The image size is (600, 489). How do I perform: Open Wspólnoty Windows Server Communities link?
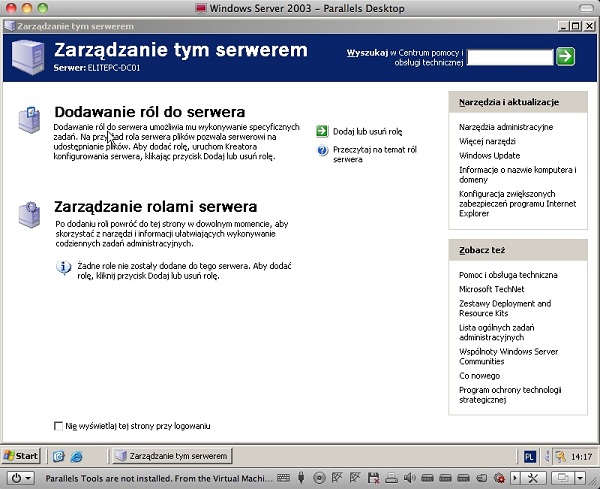click(x=509, y=356)
